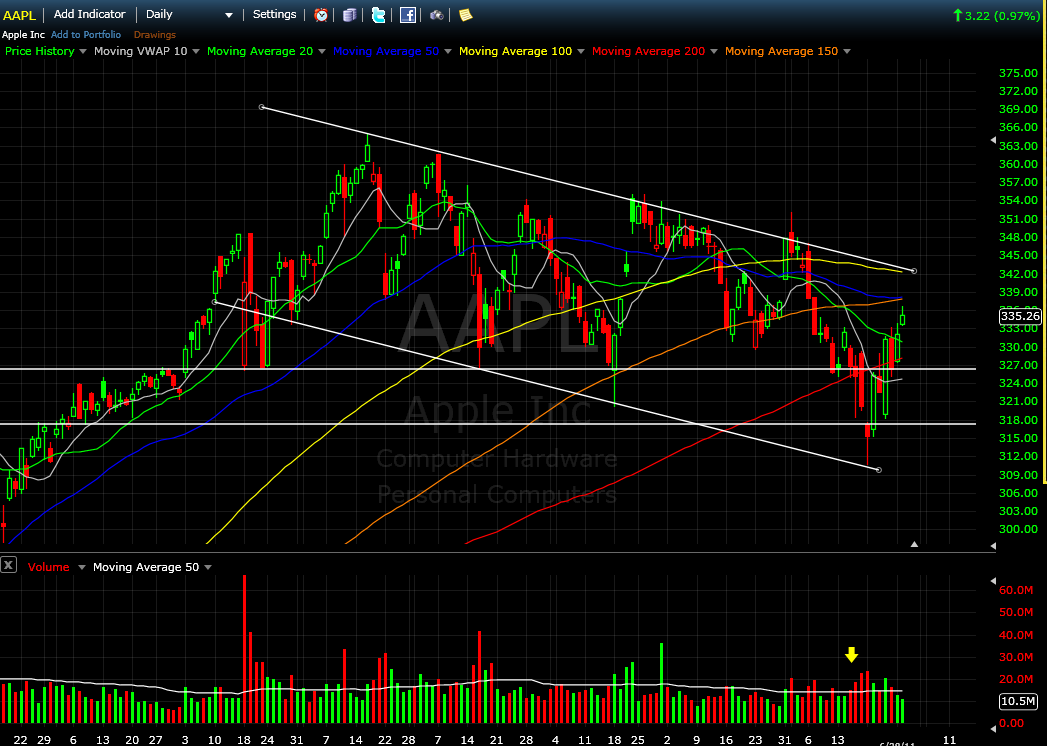The width and height of the screenshot is (1047, 746).
Task: Expand the Moving Average 150 indicator menu
Action: (847, 51)
